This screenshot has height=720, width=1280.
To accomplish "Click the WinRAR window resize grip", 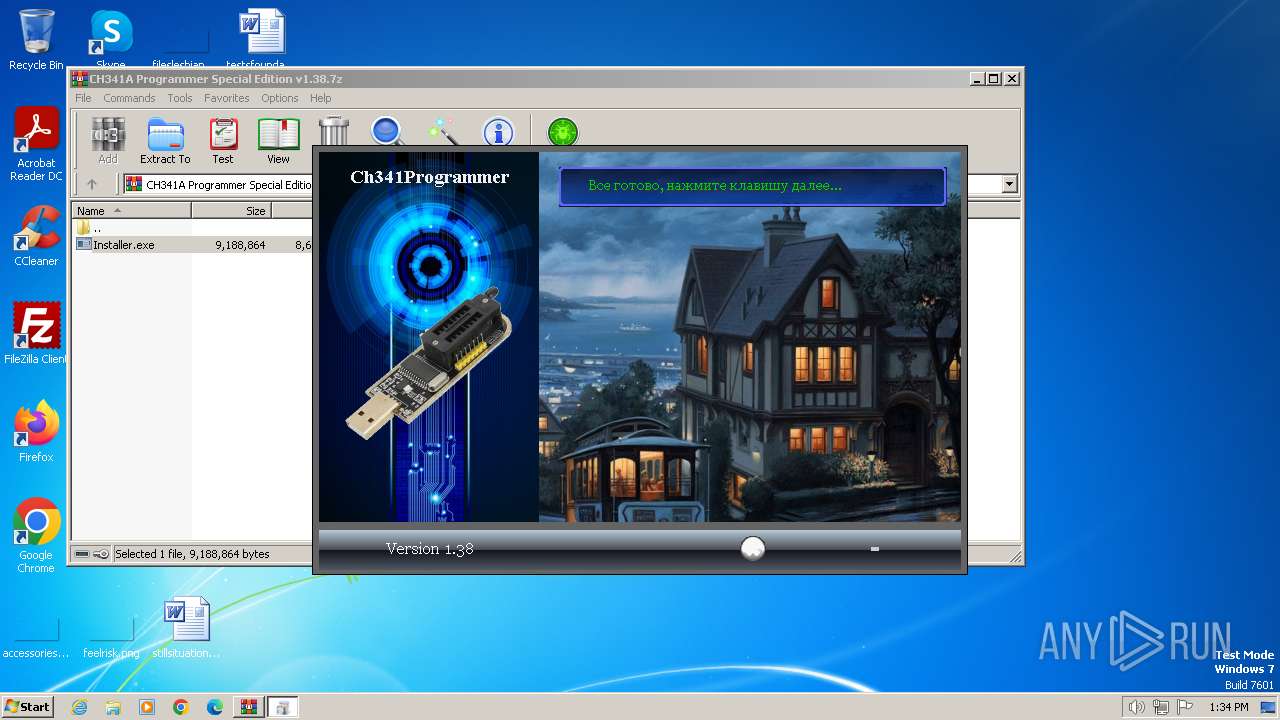I will point(1015,556).
